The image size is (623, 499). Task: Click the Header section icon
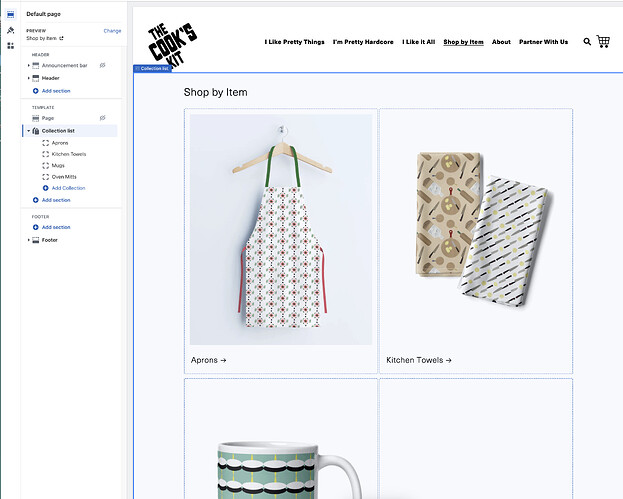coord(35,78)
